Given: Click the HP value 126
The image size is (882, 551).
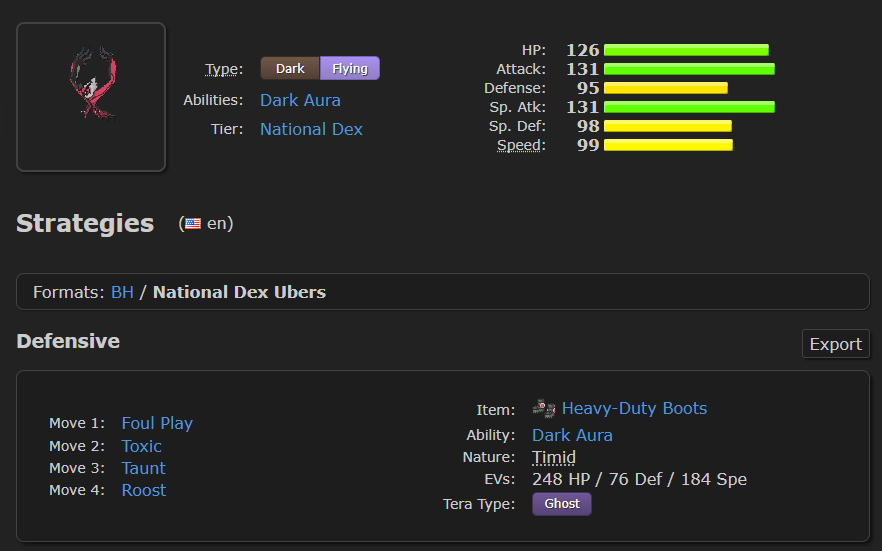Looking at the screenshot, I should pos(583,50).
